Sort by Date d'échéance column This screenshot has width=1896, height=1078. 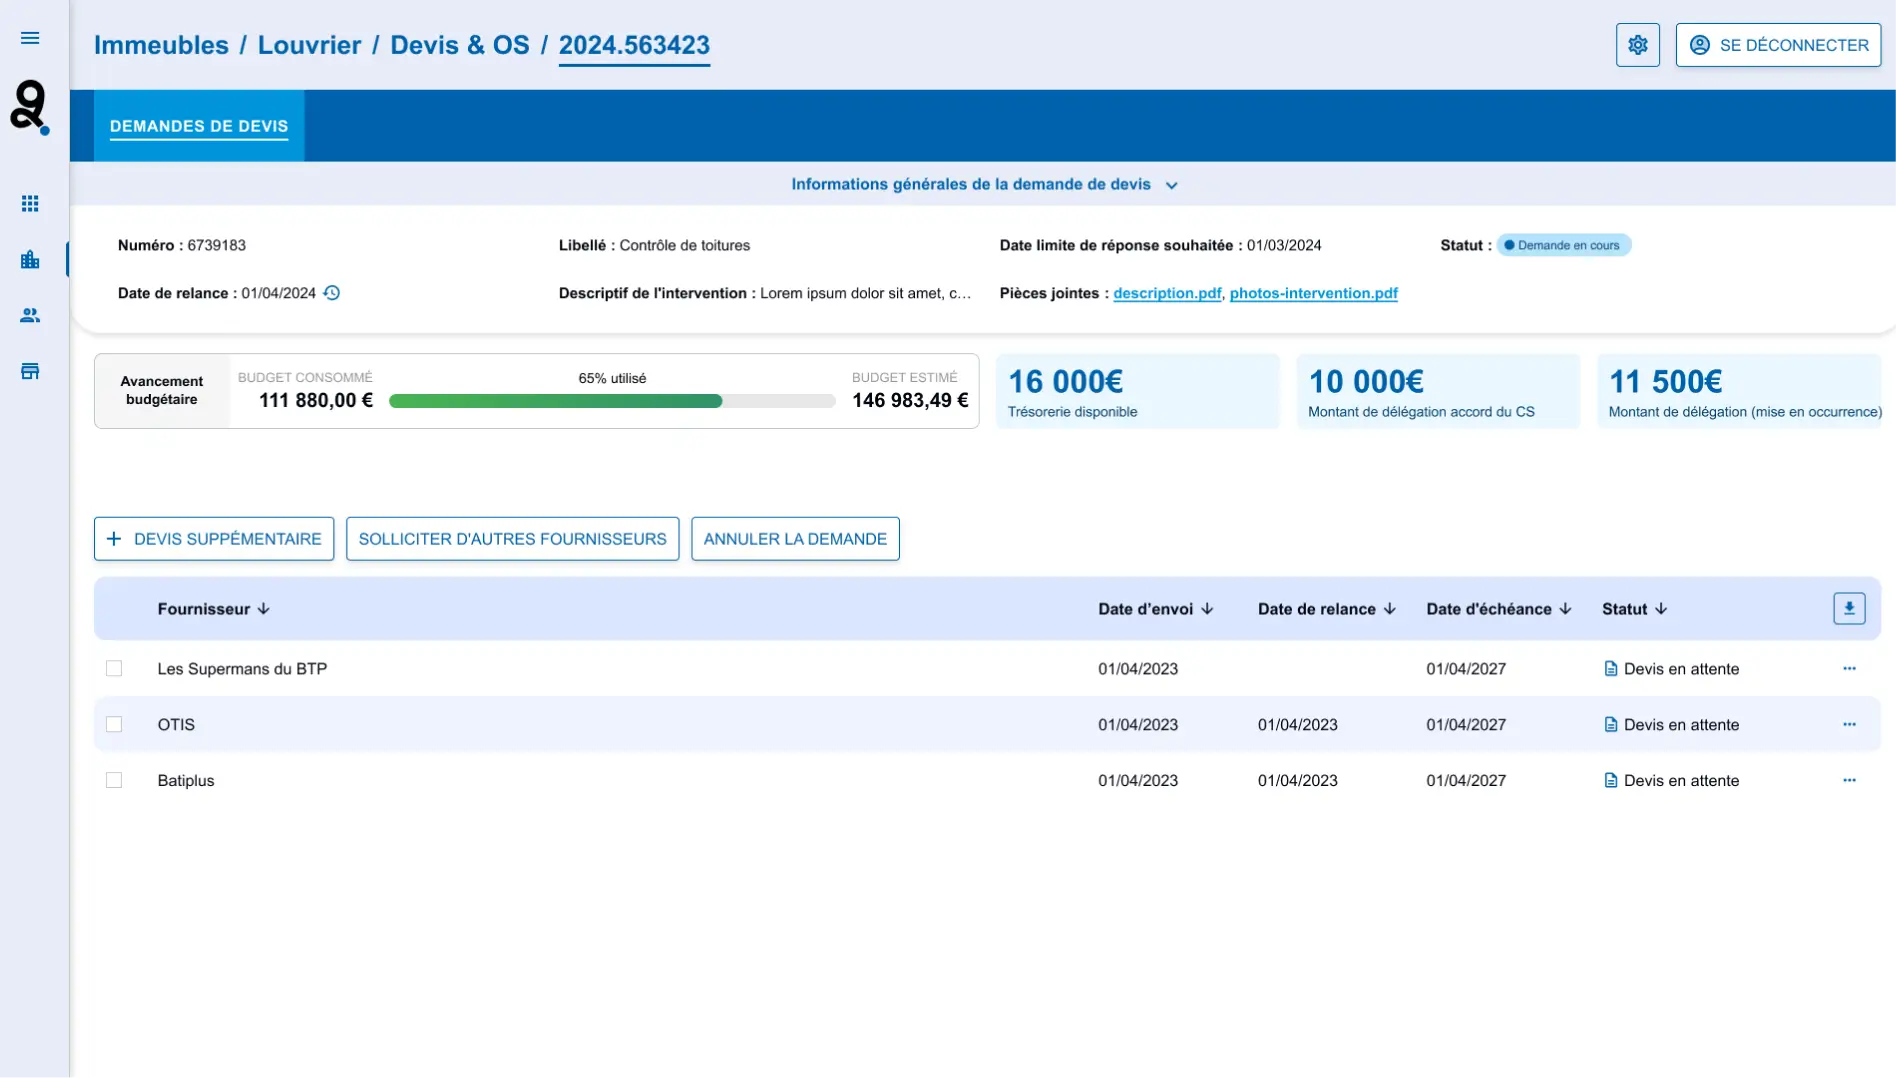coord(1499,609)
